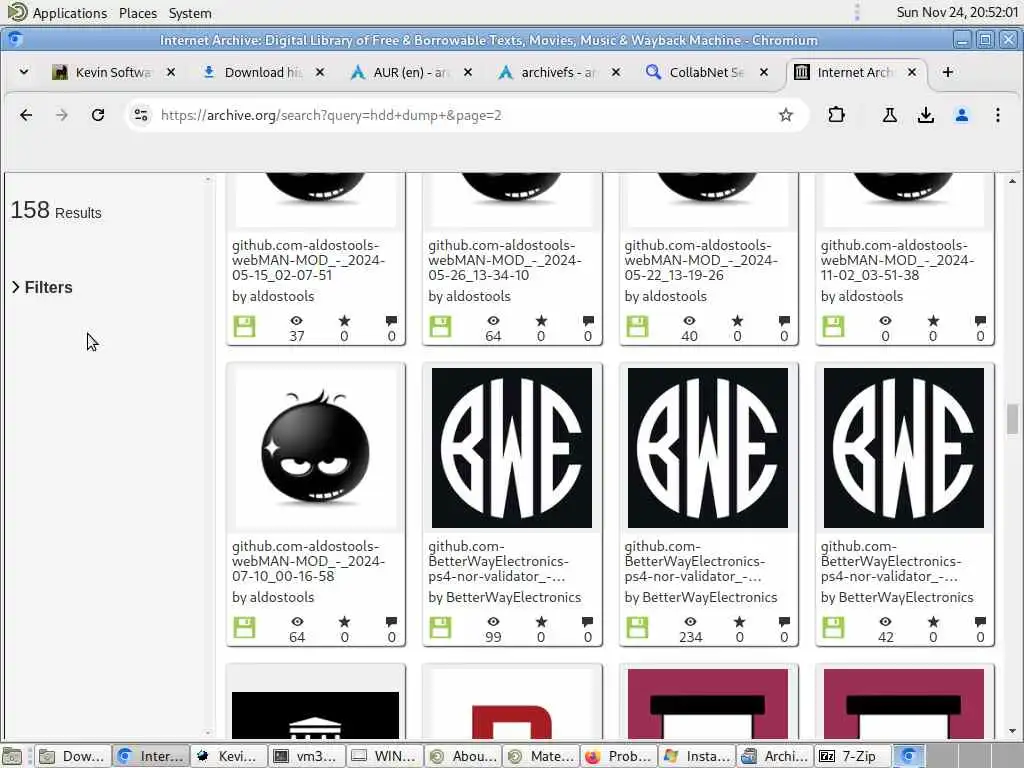Click BWE thumbnail of item with 99 views
The image size is (1024, 768).
pyautogui.click(x=512, y=448)
